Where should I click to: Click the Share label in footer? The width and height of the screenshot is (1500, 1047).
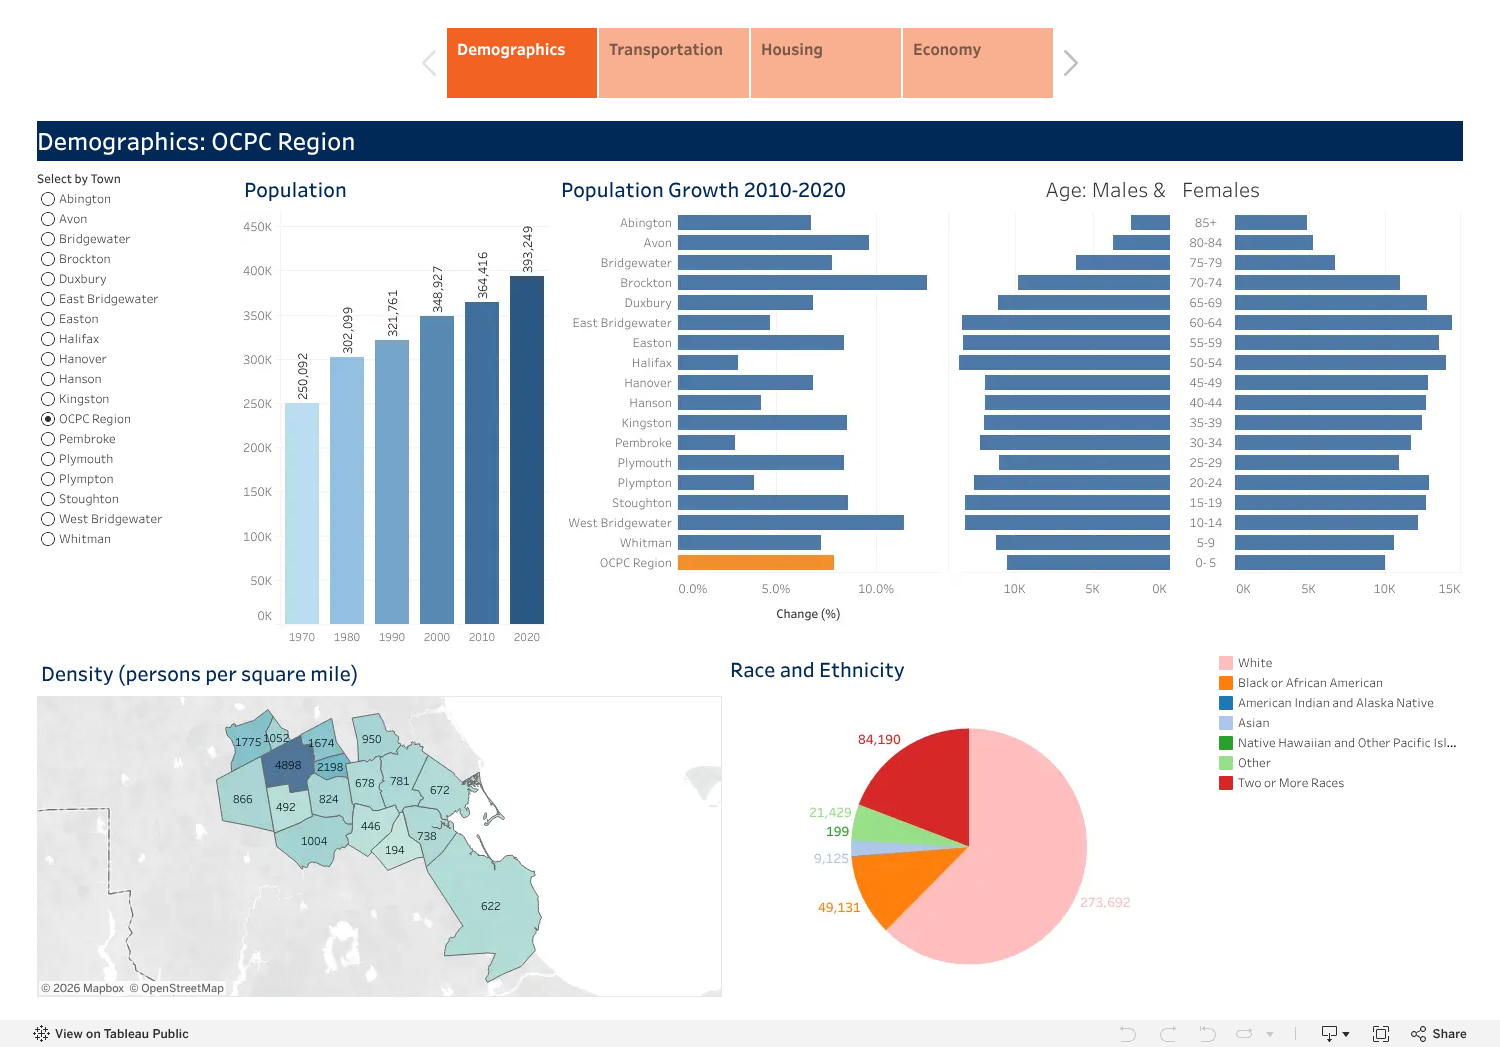coord(1449,1034)
